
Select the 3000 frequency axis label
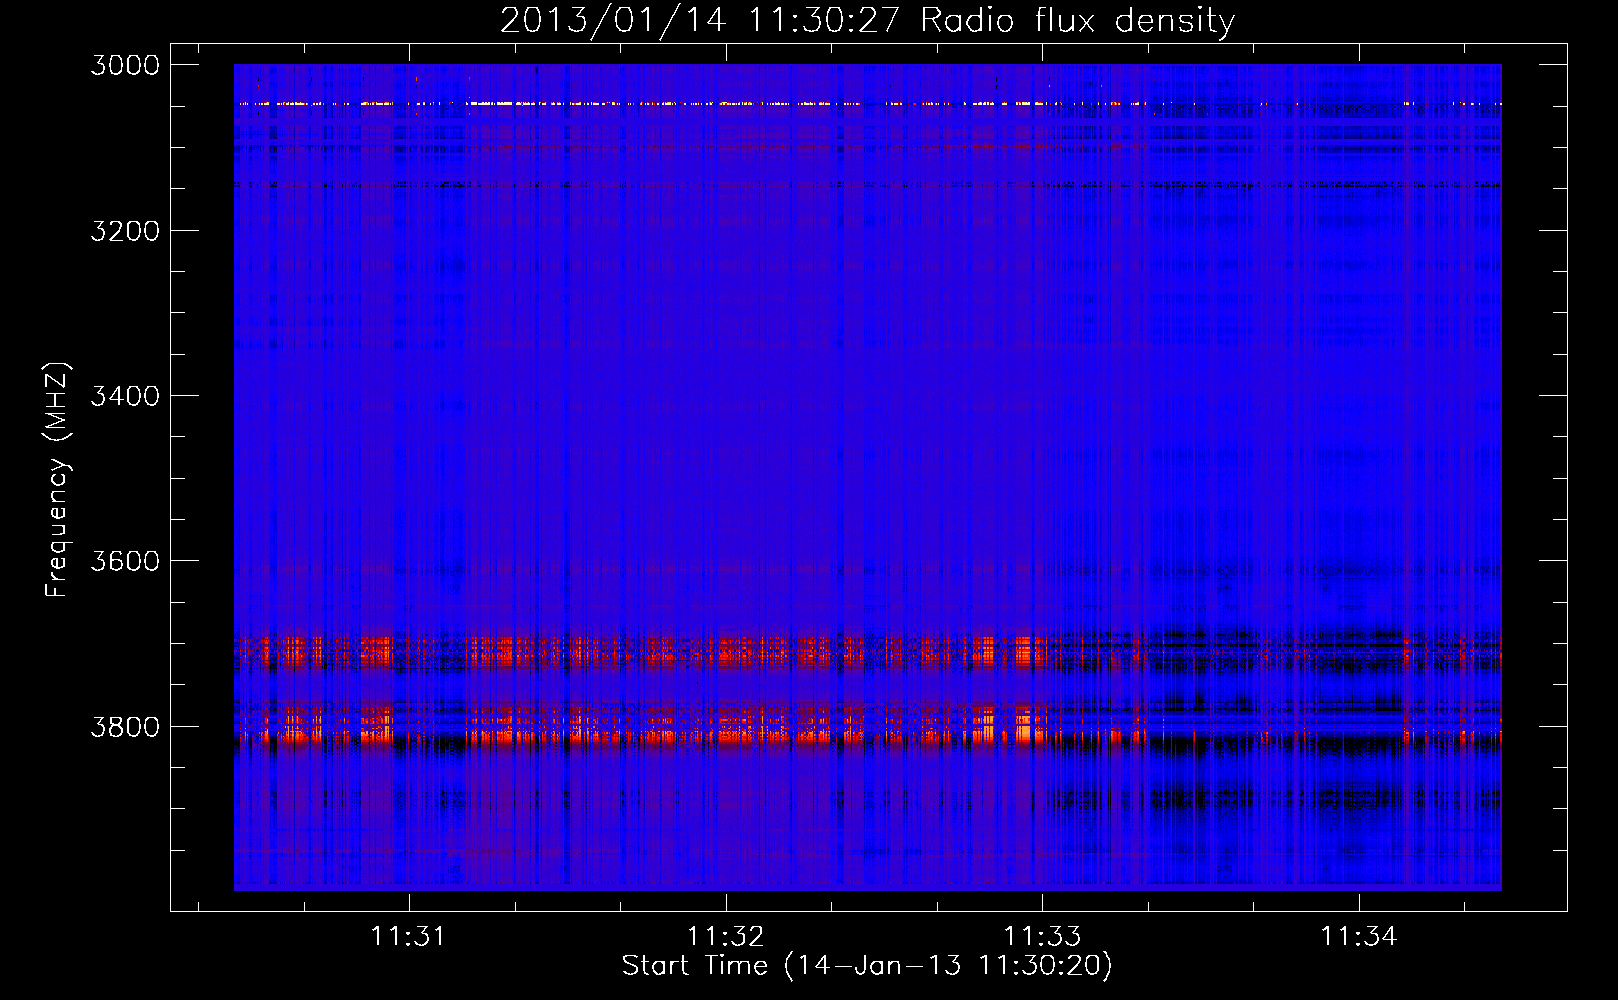point(125,65)
